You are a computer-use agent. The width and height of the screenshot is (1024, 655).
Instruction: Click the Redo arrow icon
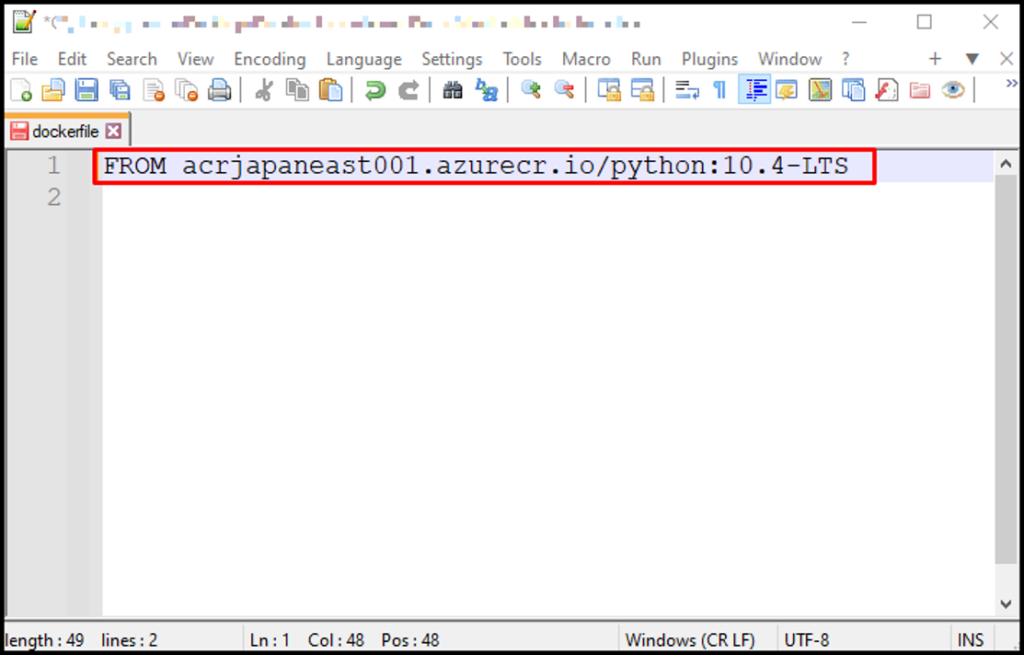(x=408, y=90)
